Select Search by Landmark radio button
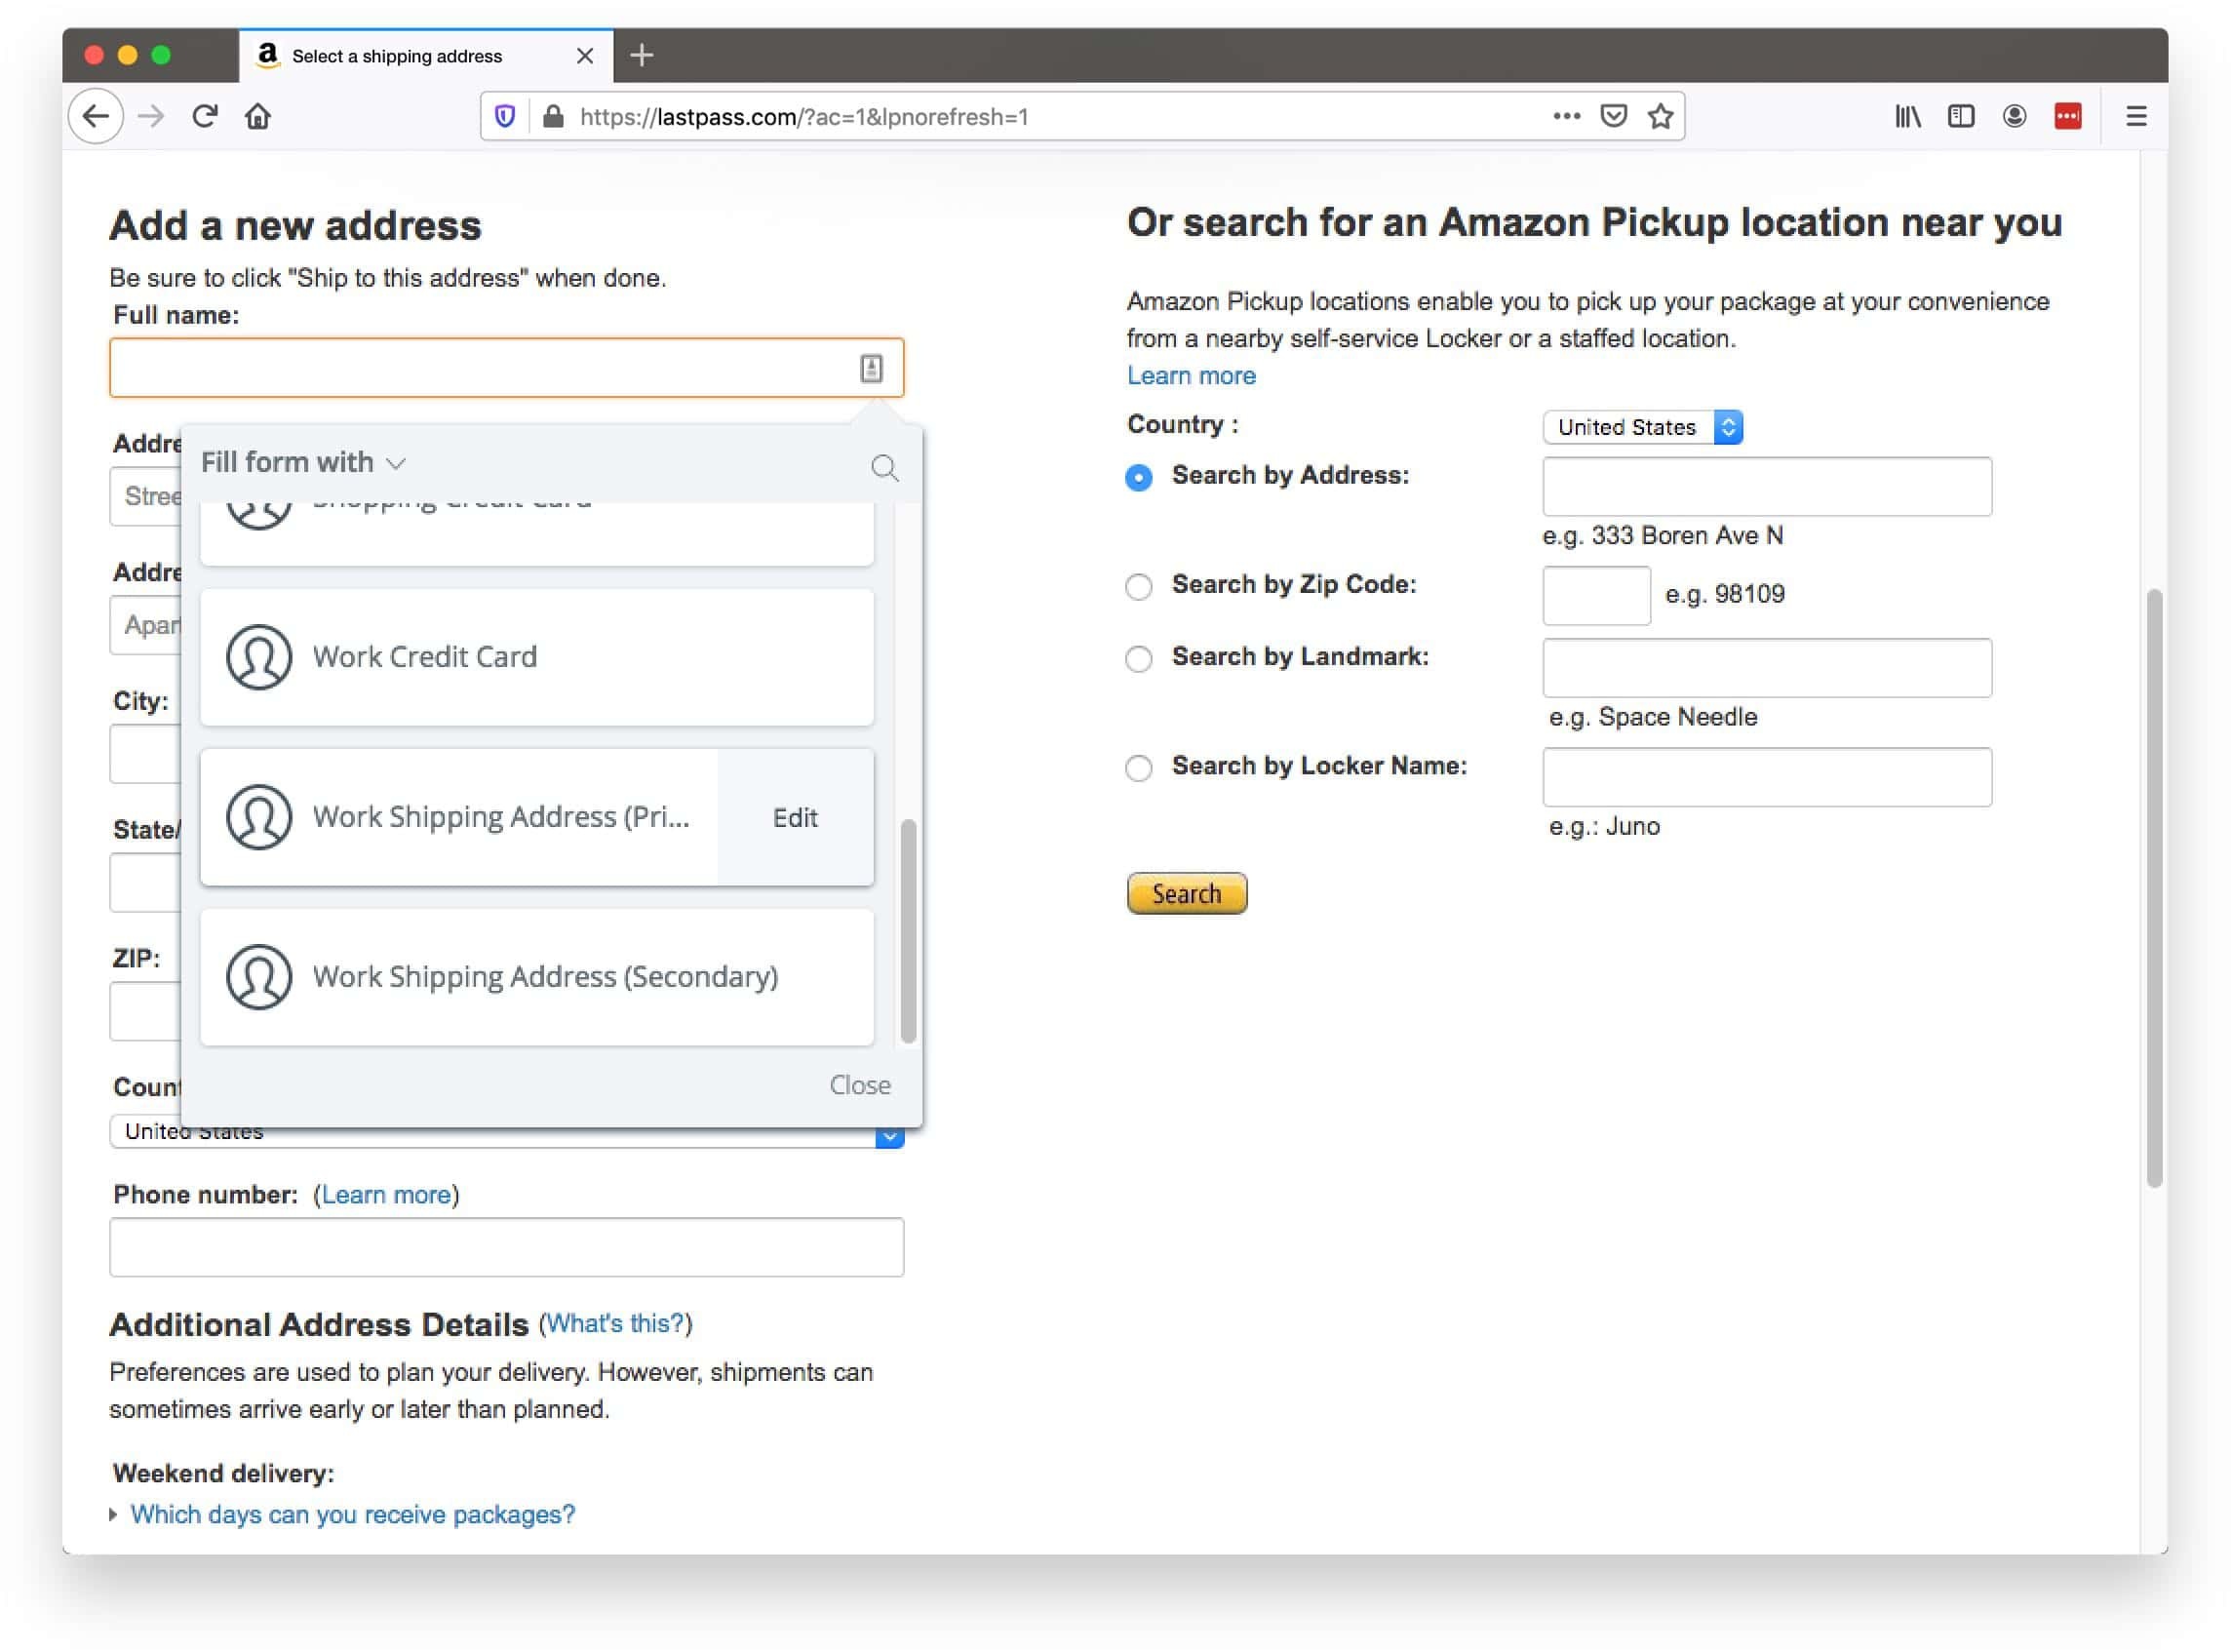This screenshot has height=1652, width=2231. [1138, 658]
